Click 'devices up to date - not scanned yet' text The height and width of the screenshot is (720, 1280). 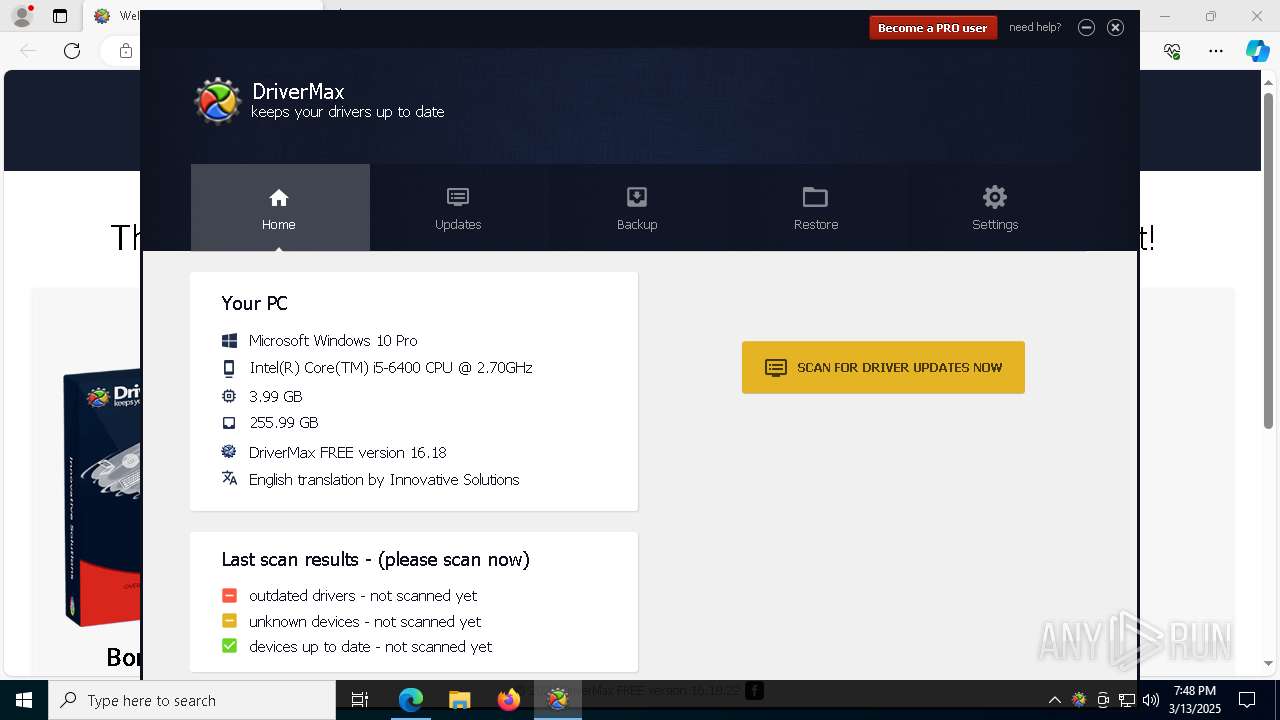tap(370, 647)
